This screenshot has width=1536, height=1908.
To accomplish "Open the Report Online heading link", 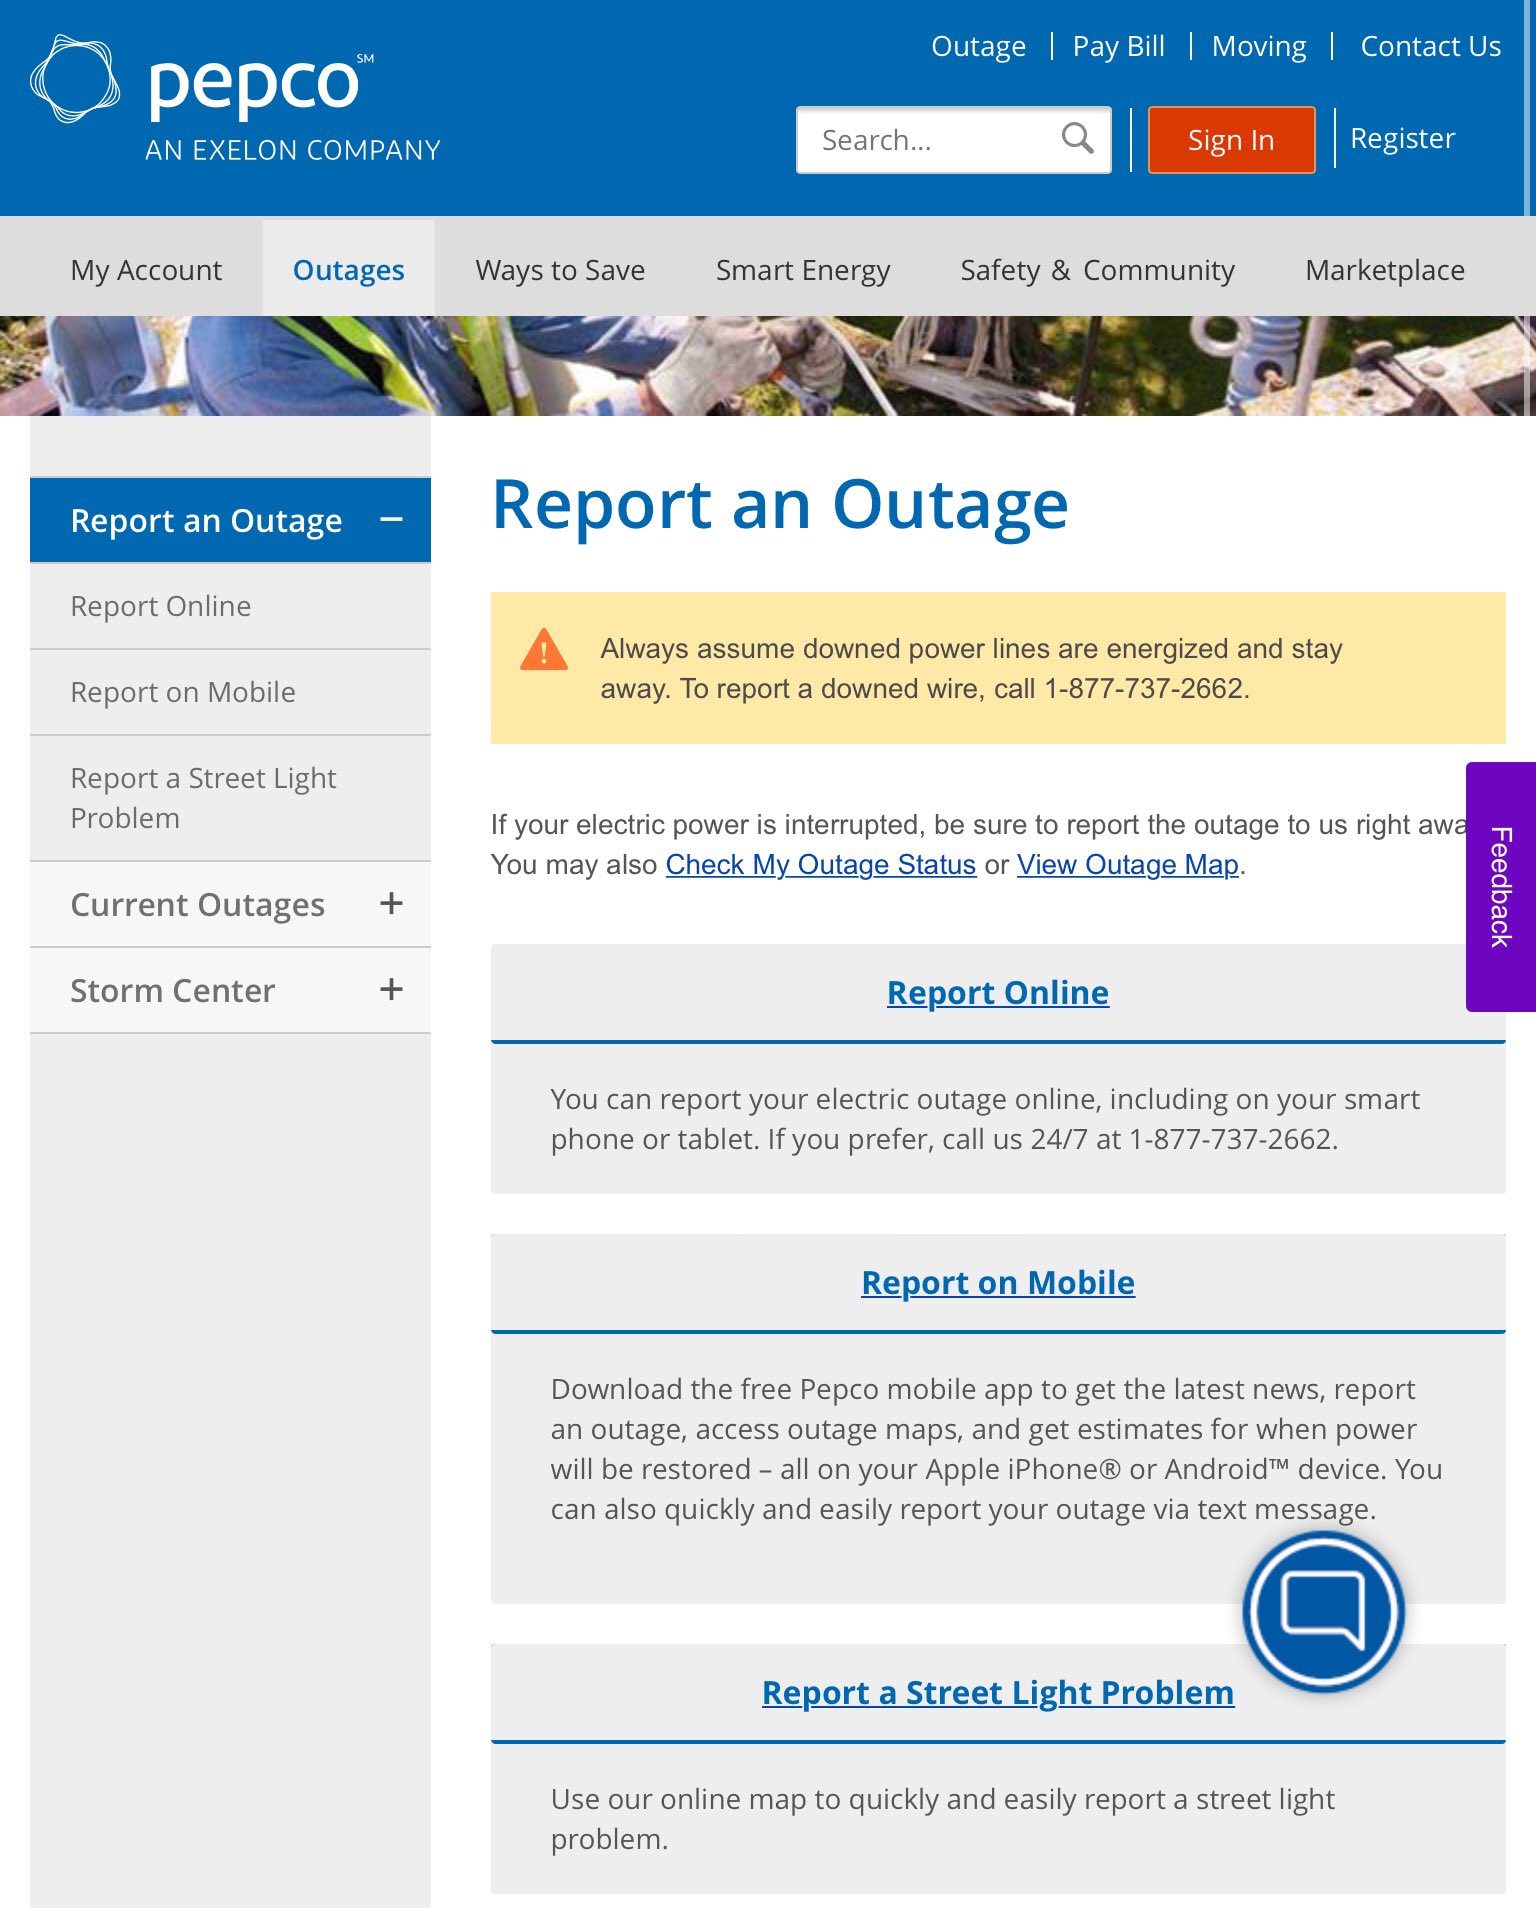I will click(997, 992).
